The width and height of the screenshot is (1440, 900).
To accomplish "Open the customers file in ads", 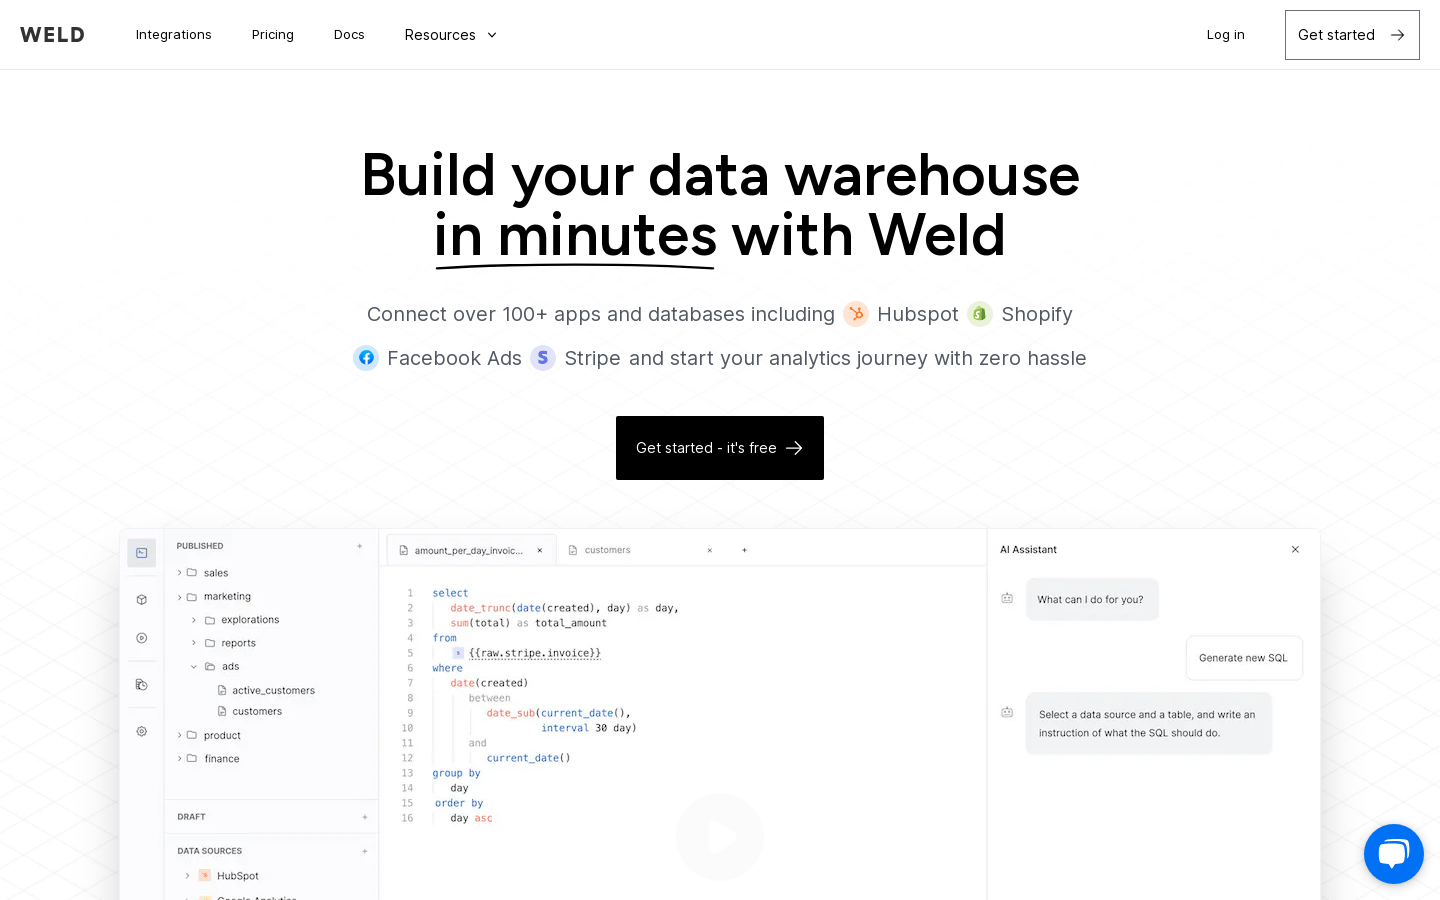I will click(250, 712).
